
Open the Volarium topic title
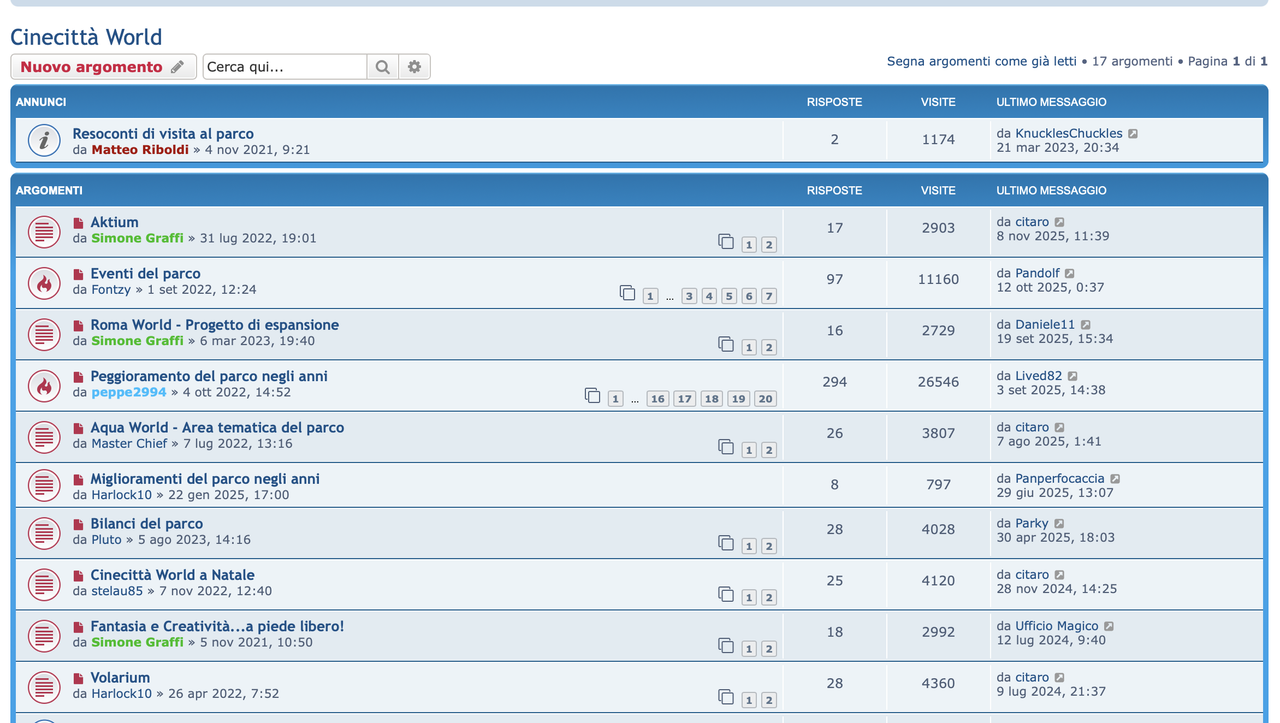[x=120, y=678]
